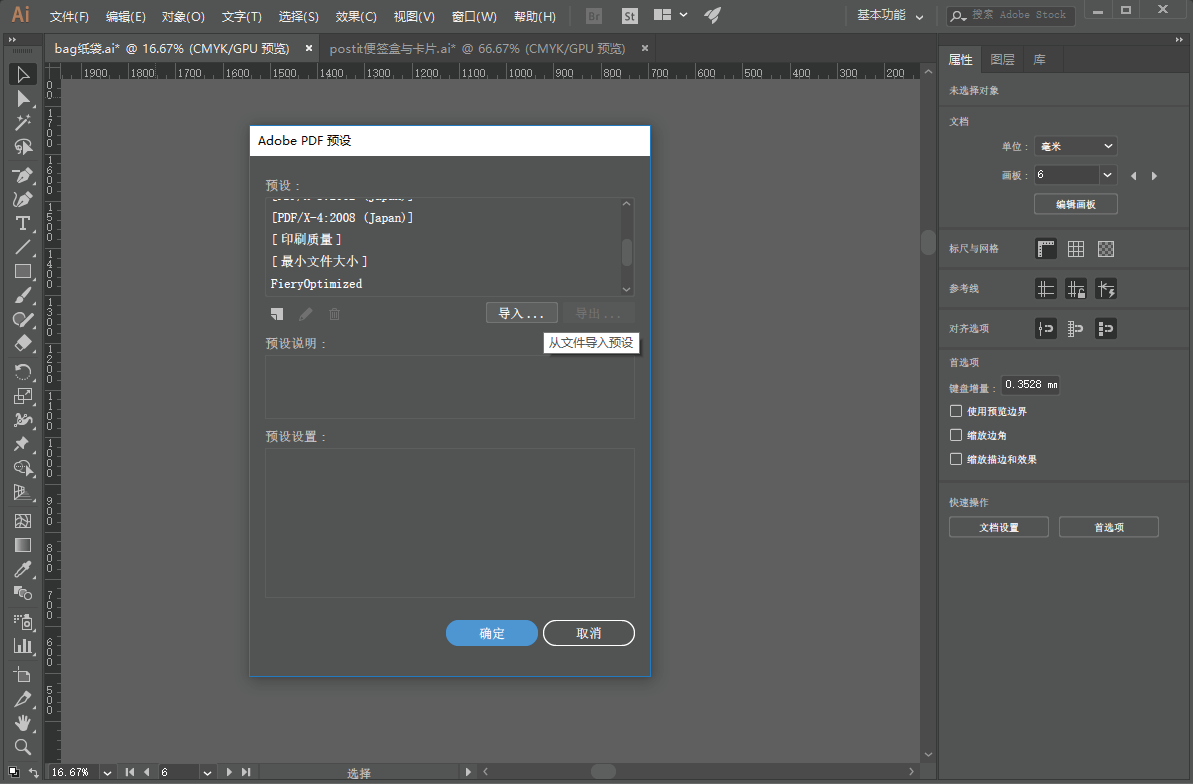Select the Column Graph tool
This screenshot has width=1193, height=784.
[23, 646]
